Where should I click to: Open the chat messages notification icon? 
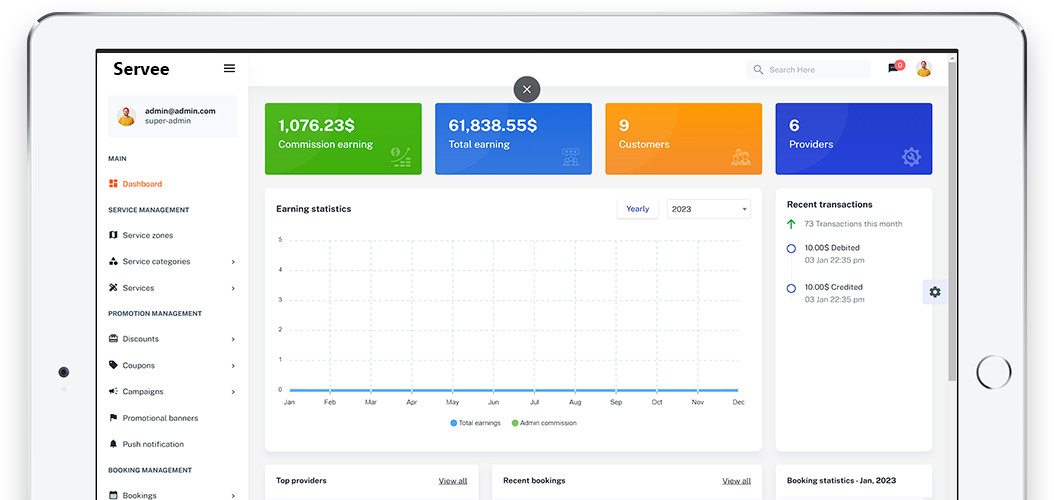893,69
